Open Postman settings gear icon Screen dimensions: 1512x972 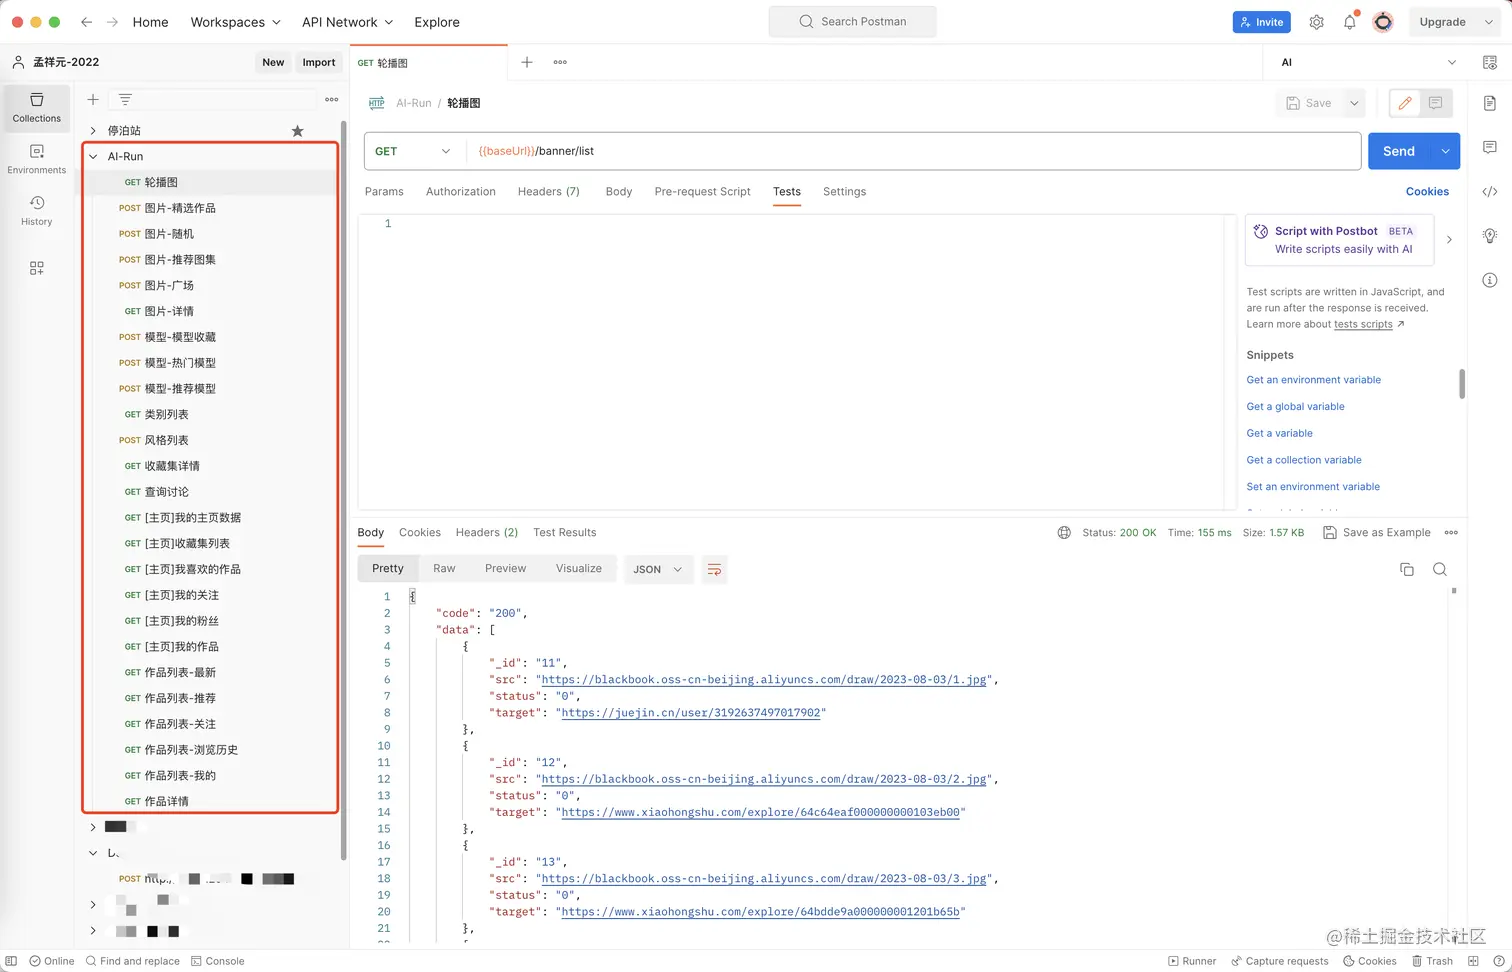coord(1317,22)
